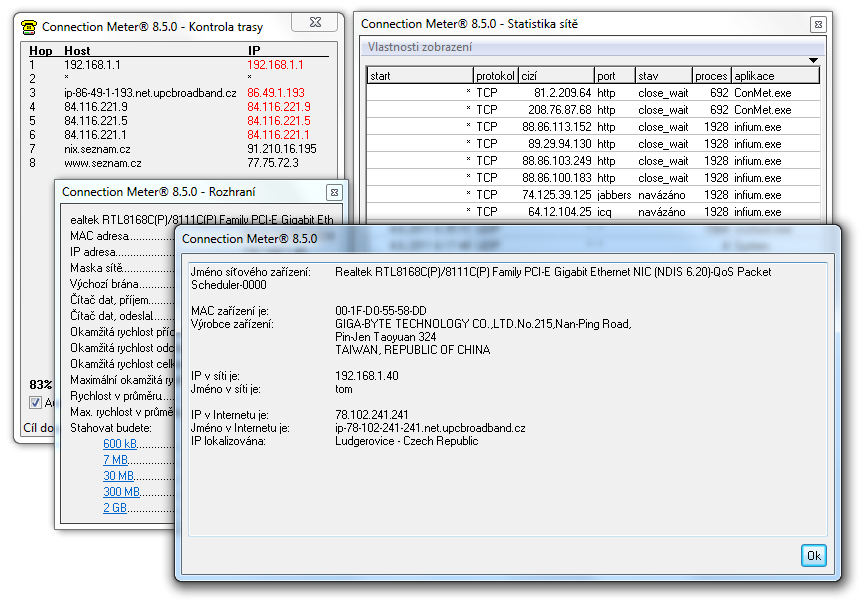Select the 81.2.209.64 connection row

(x=593, y=92)
